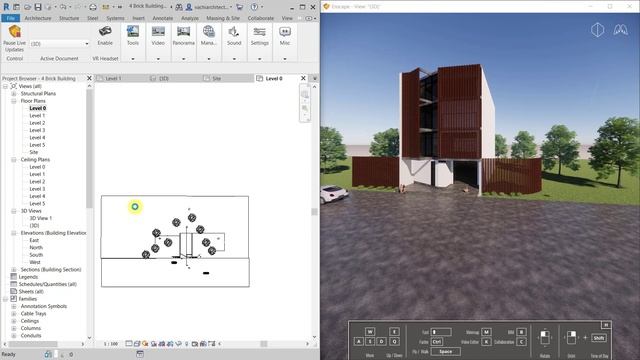Click the navigation wheel icon beside drawing
The width and height of the screenshot is (640, 360).
(304, 95)
